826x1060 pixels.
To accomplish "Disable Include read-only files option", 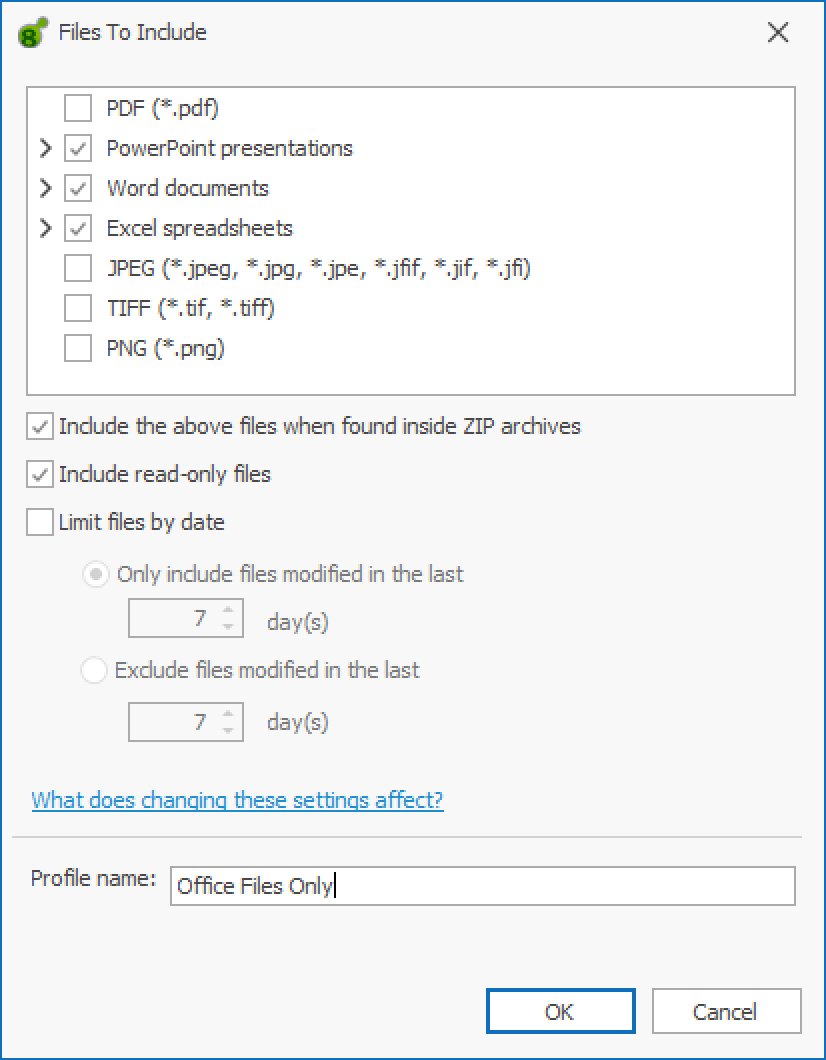I will [x=41, y=474].
